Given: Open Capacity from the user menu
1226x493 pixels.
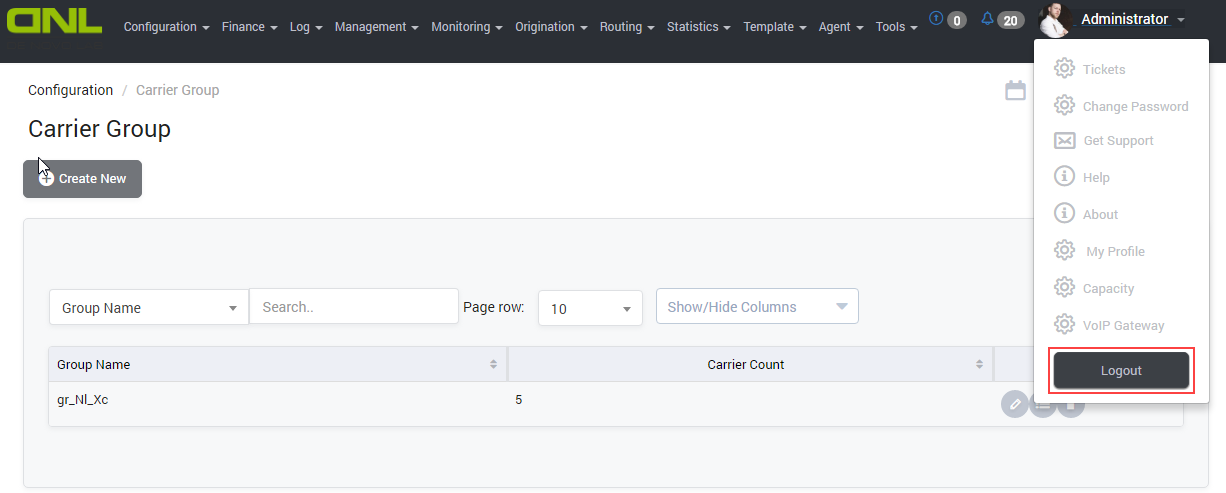Looking at the screenshot, I should point(1108,288).
